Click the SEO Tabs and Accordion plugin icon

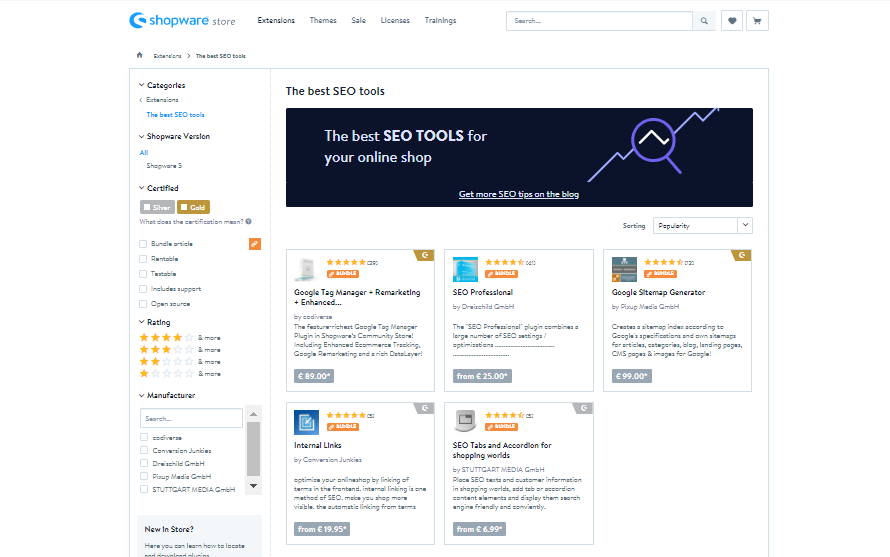465,422
